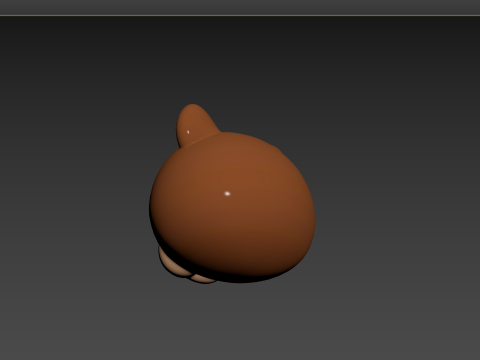The image size is (480, 360).
Task: Select the large brown rounded body mesh
Action: click(232, 207)
